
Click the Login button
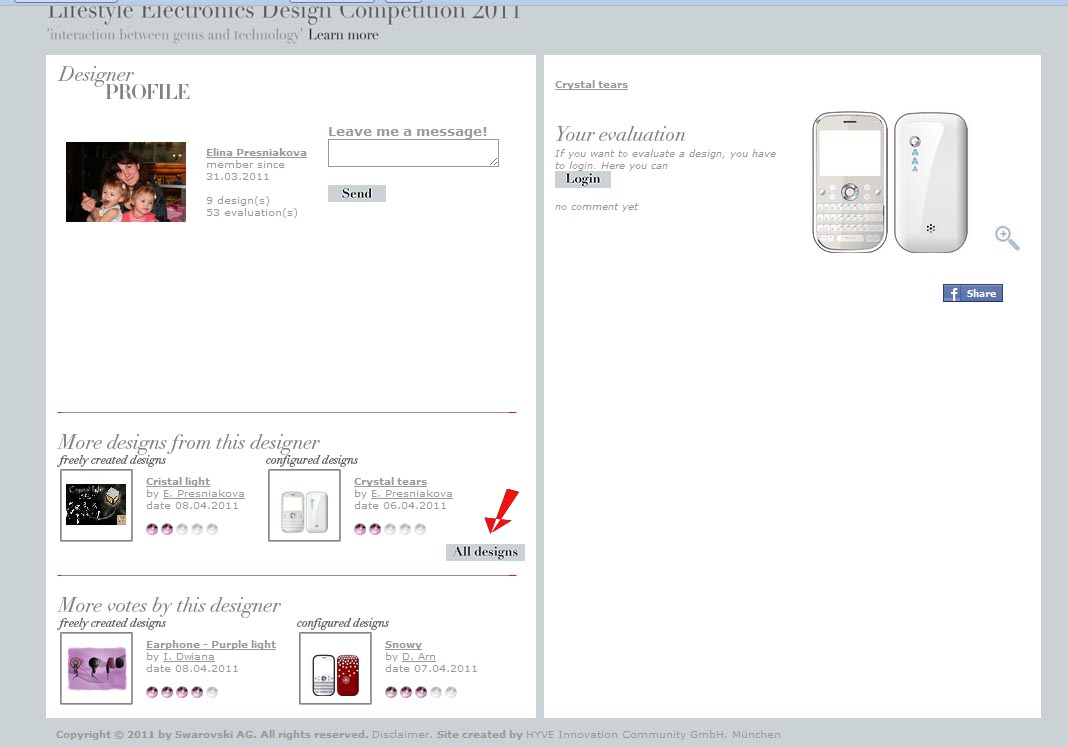pos(583,179)
